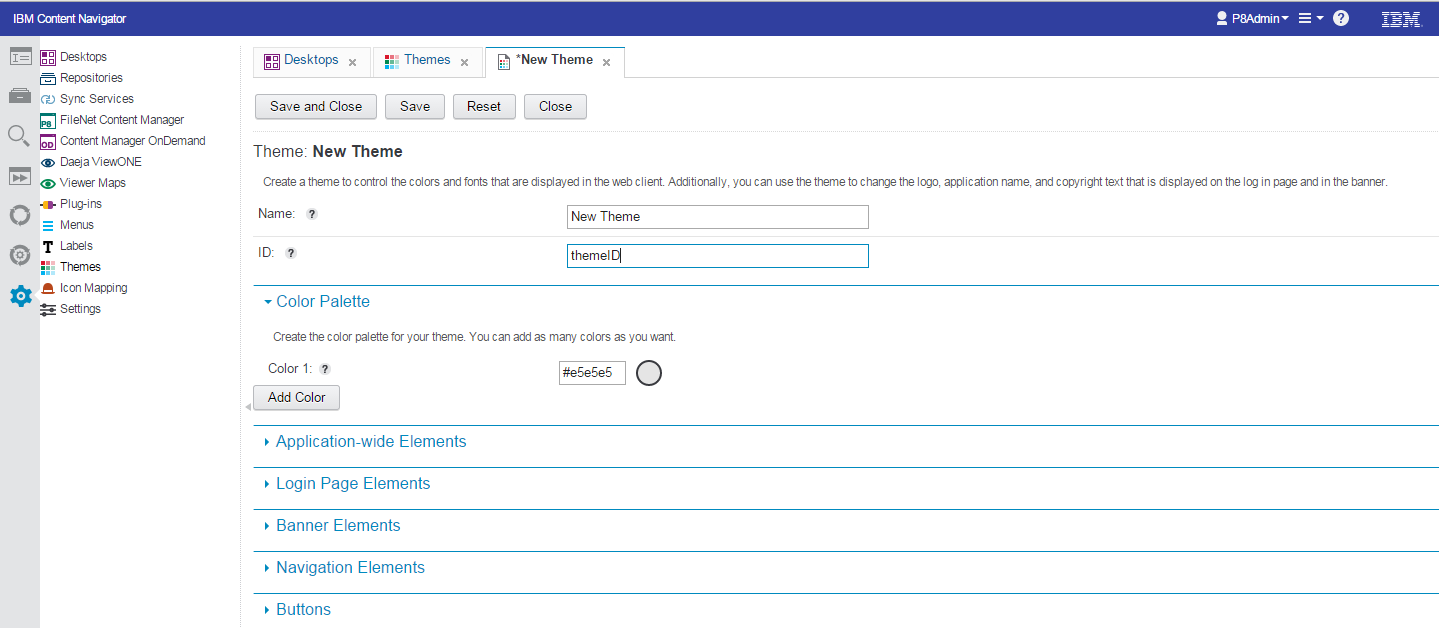Open the P8Admin user dropdown
The height and width of the screenshot is (628, 1439).
(x=1252, y=18)
